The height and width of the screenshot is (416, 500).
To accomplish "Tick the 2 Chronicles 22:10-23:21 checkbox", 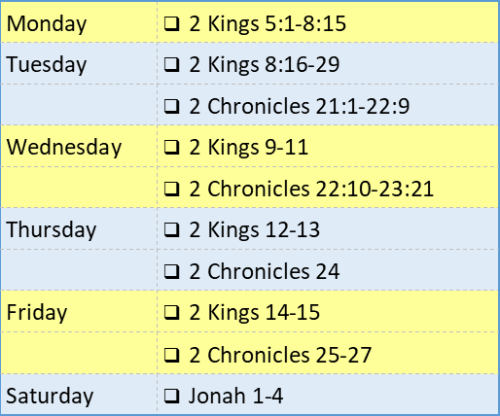I will click(172, 189).
